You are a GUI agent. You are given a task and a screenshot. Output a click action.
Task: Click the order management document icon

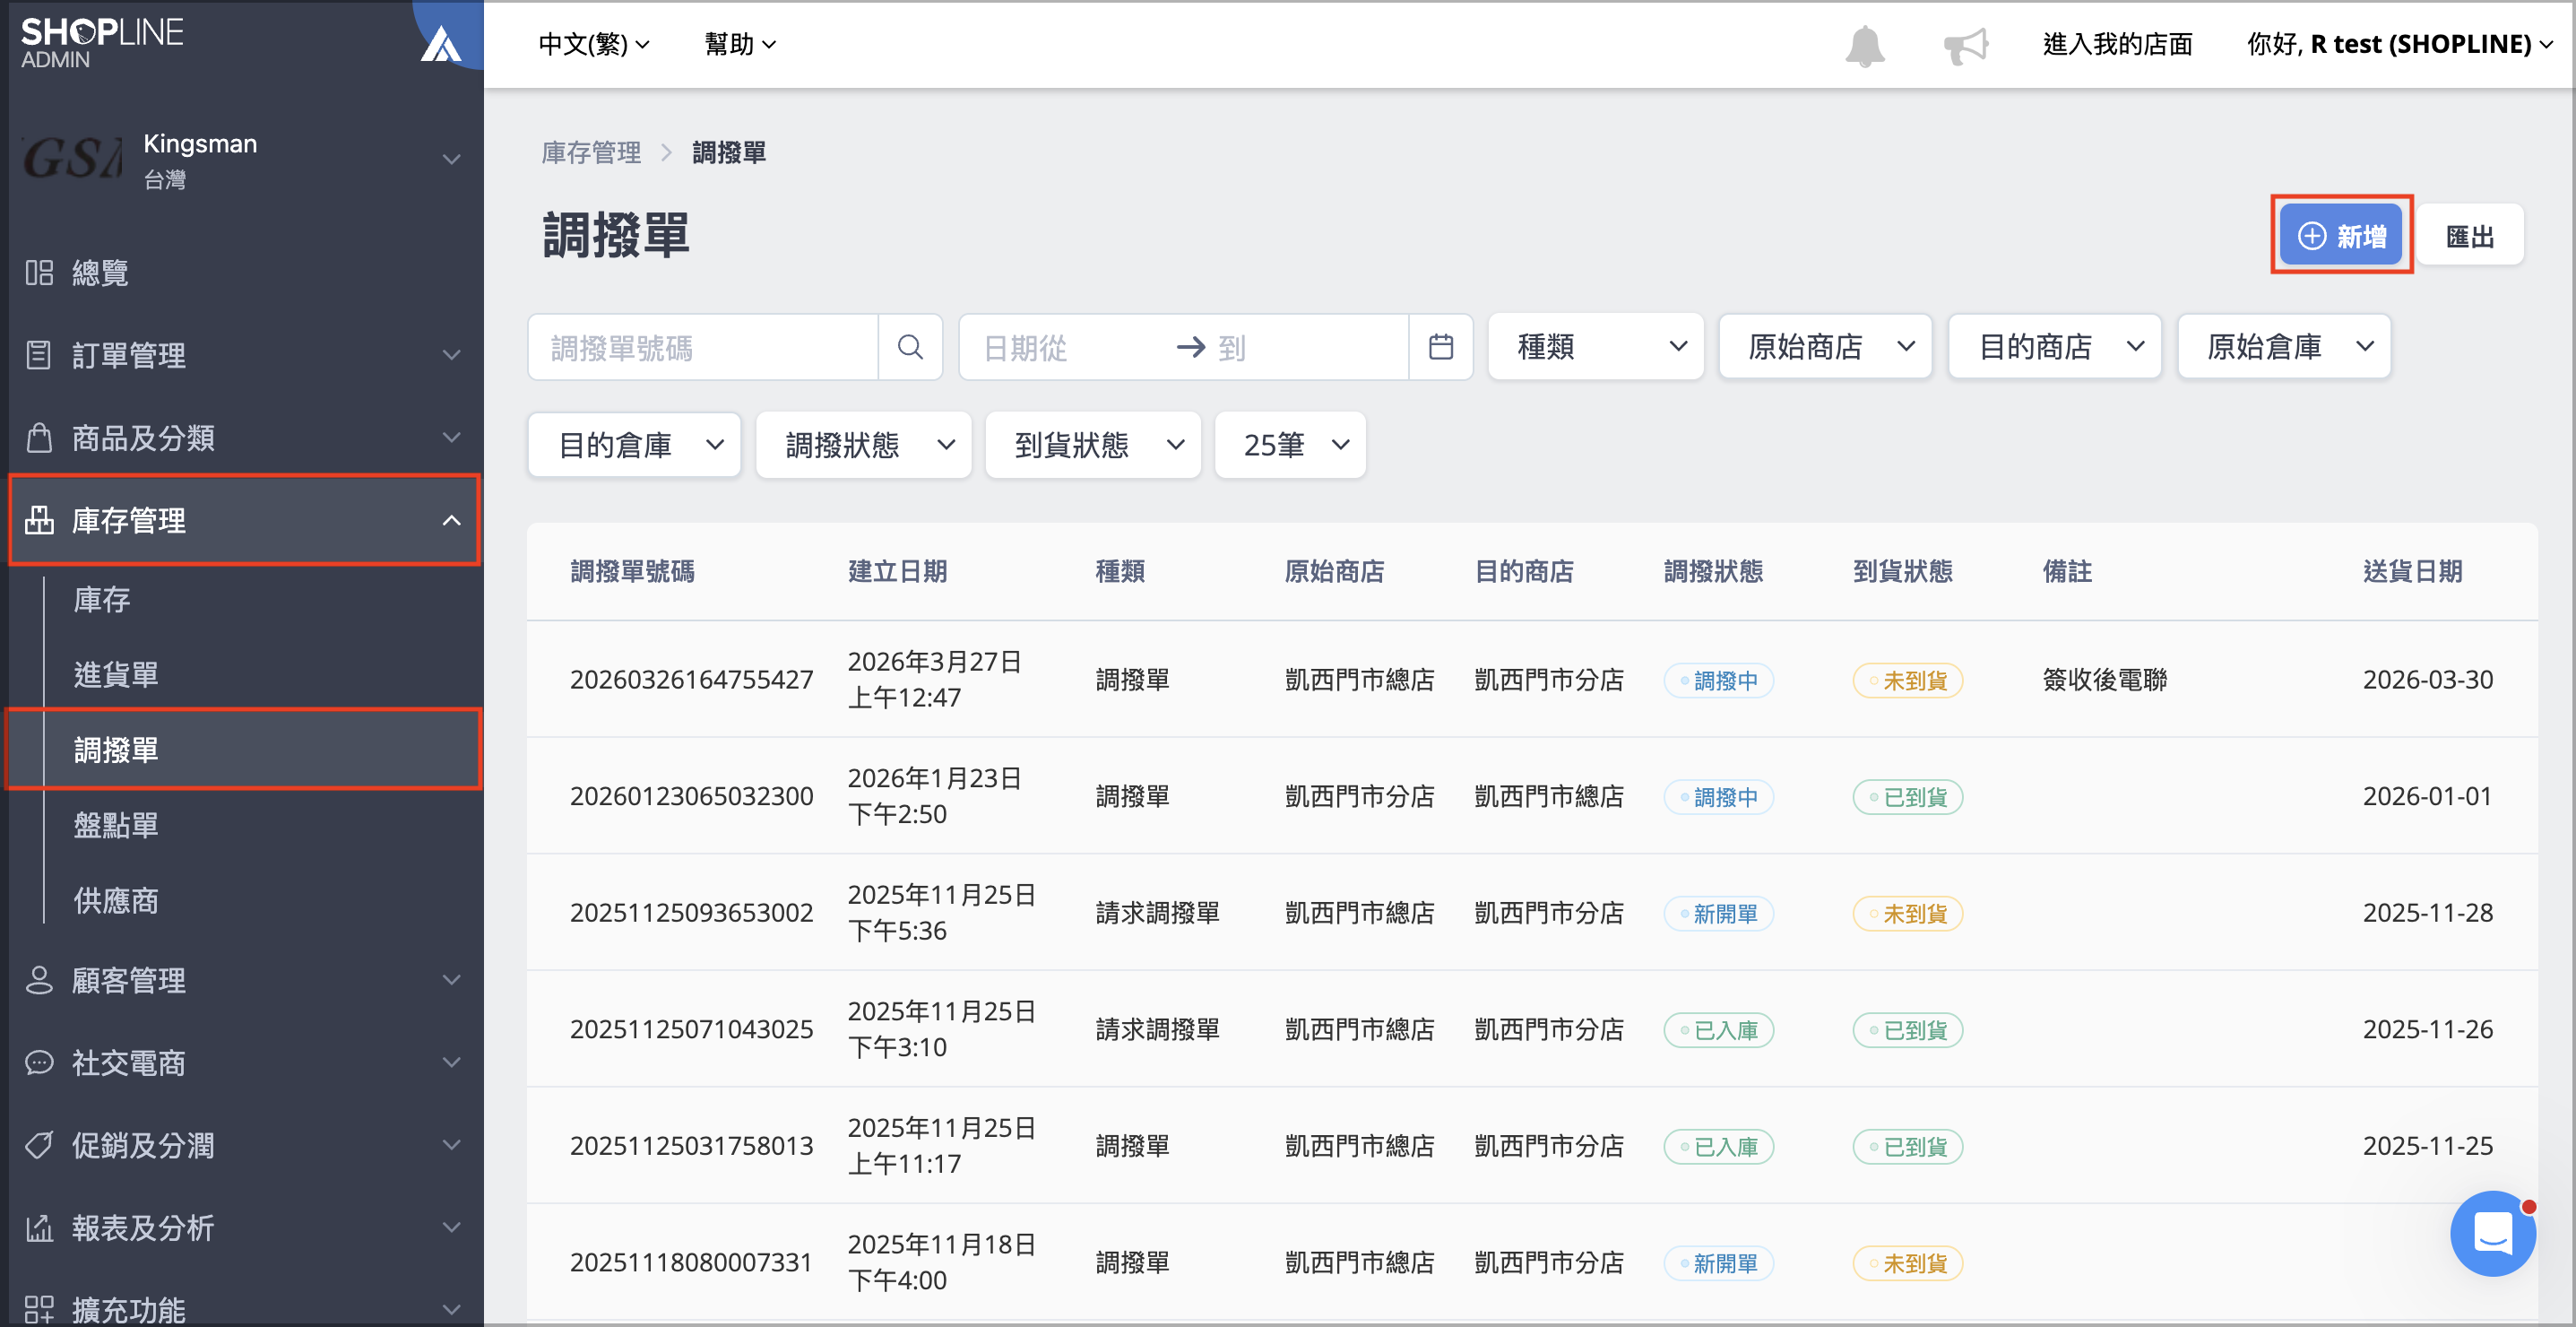point(39,354)
